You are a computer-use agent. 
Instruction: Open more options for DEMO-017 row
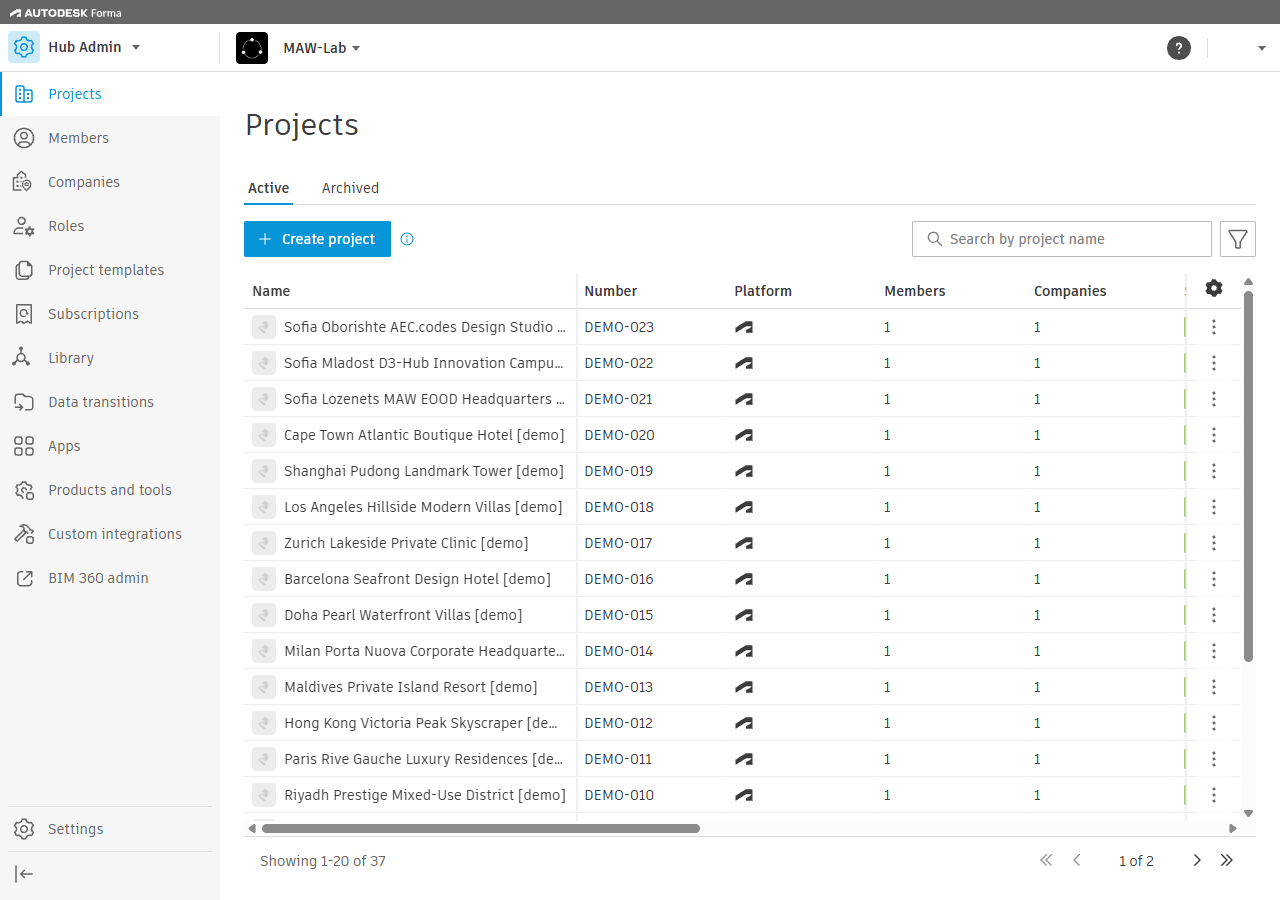(x=1214, y=543)
